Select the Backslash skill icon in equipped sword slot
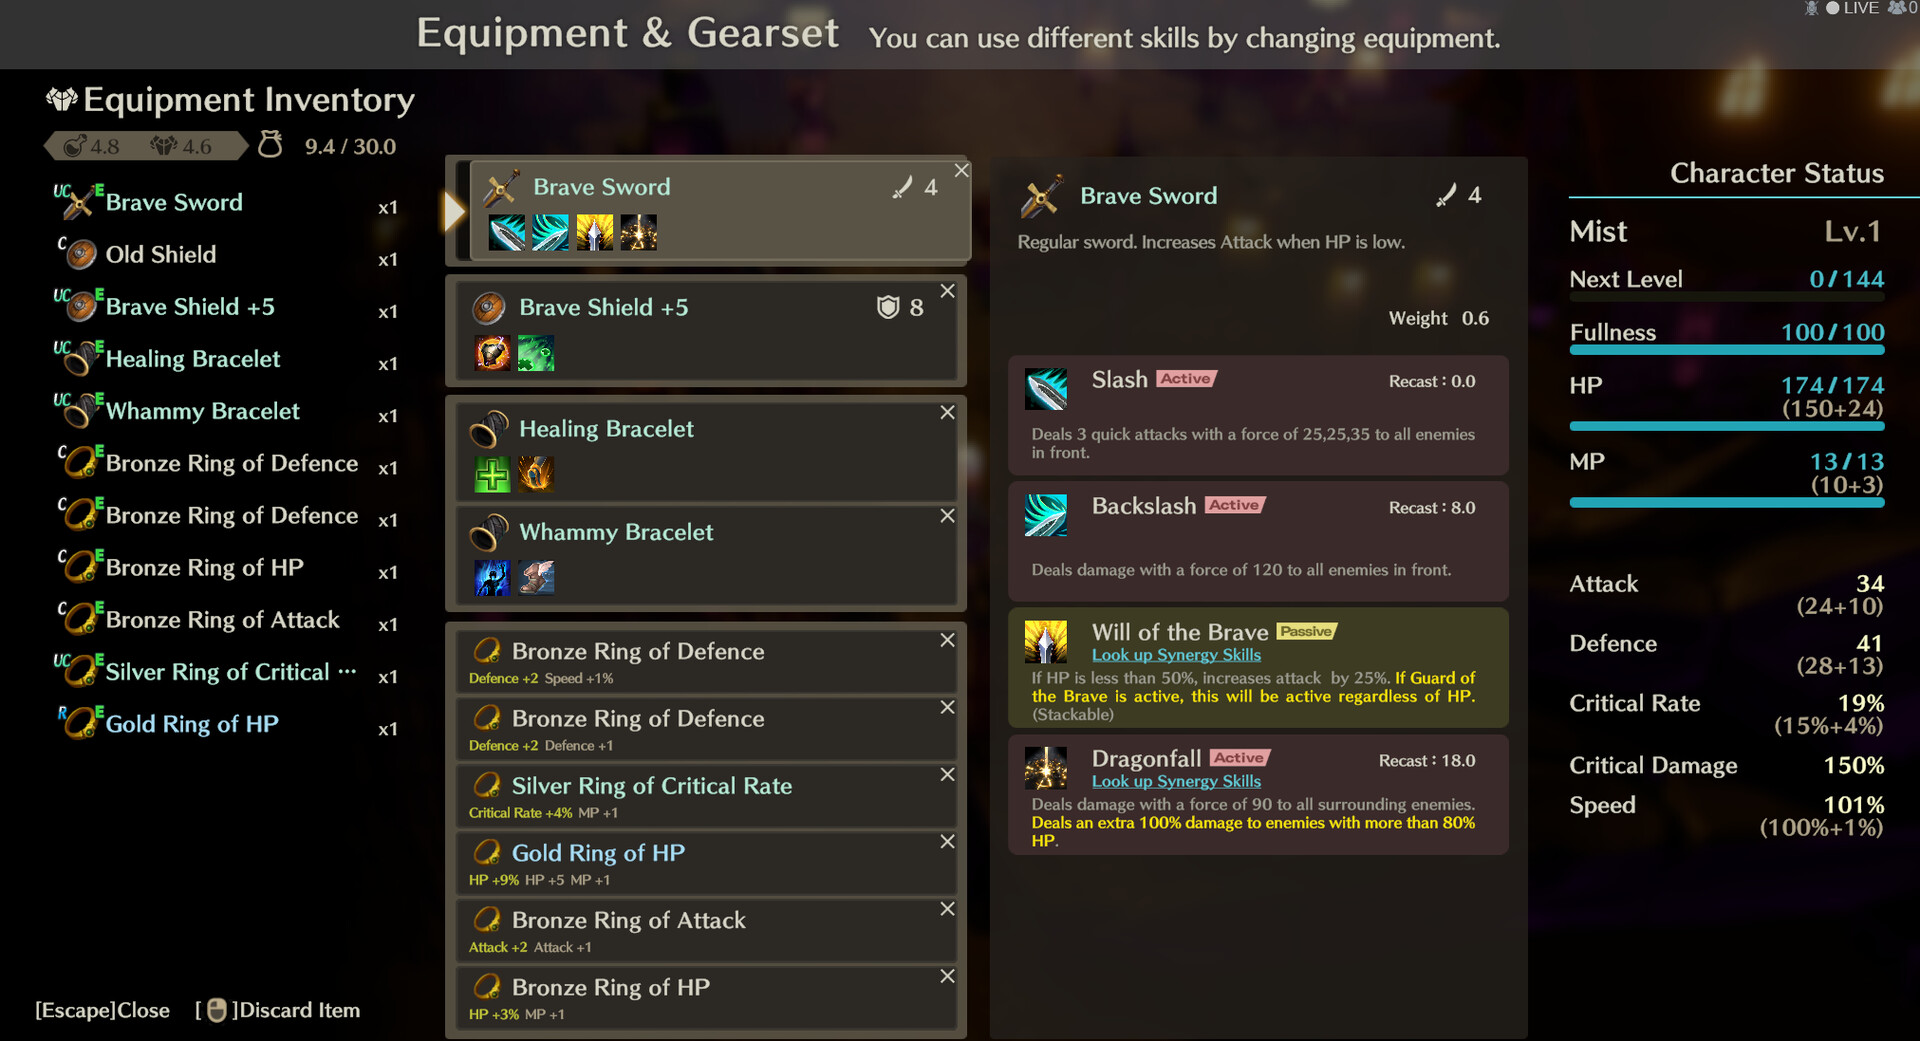 pyautogui.click(x=550, y=233)
